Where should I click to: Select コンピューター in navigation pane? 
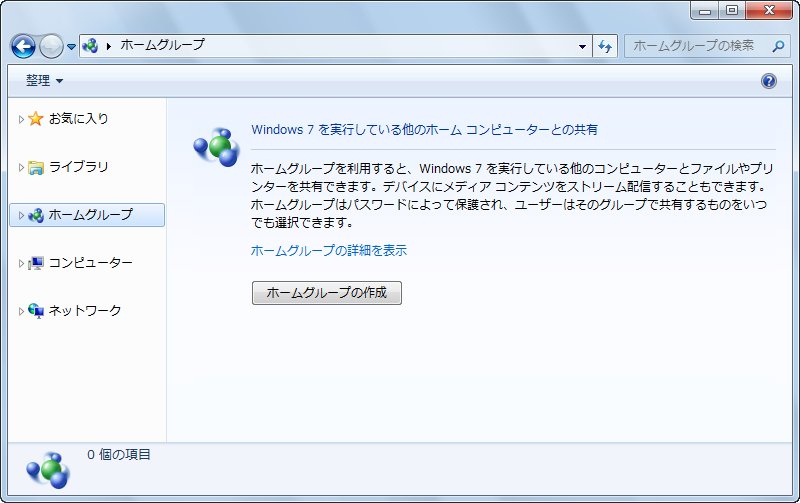(x=90, y=263)
